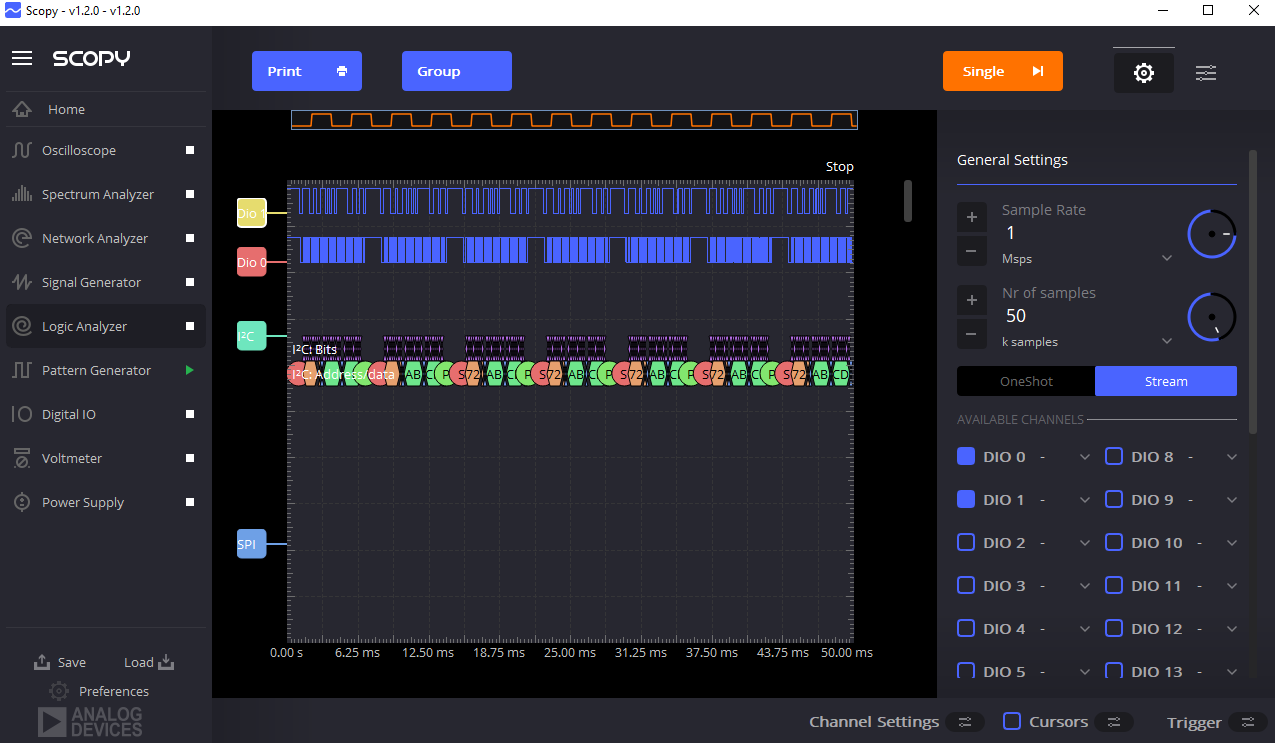Click the Preferences gear icon
1275x743 pixels.
(59, 691)
